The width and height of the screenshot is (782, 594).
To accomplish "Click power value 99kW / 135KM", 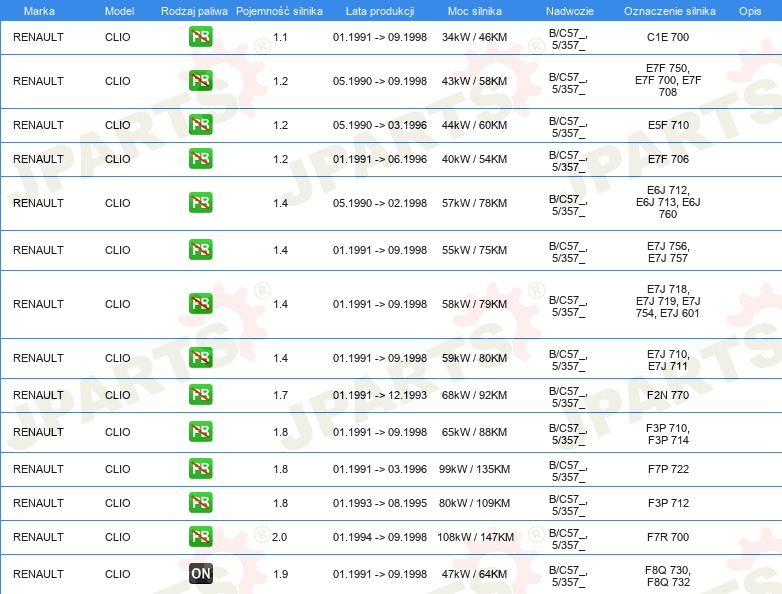I will (474, 469).
